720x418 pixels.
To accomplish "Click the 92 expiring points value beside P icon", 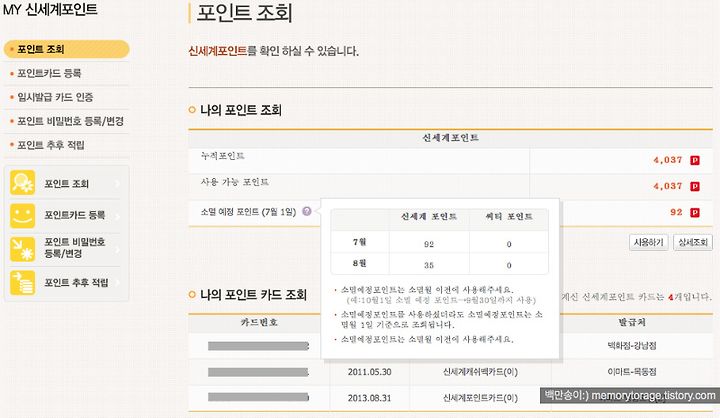I will coord(676,212).
